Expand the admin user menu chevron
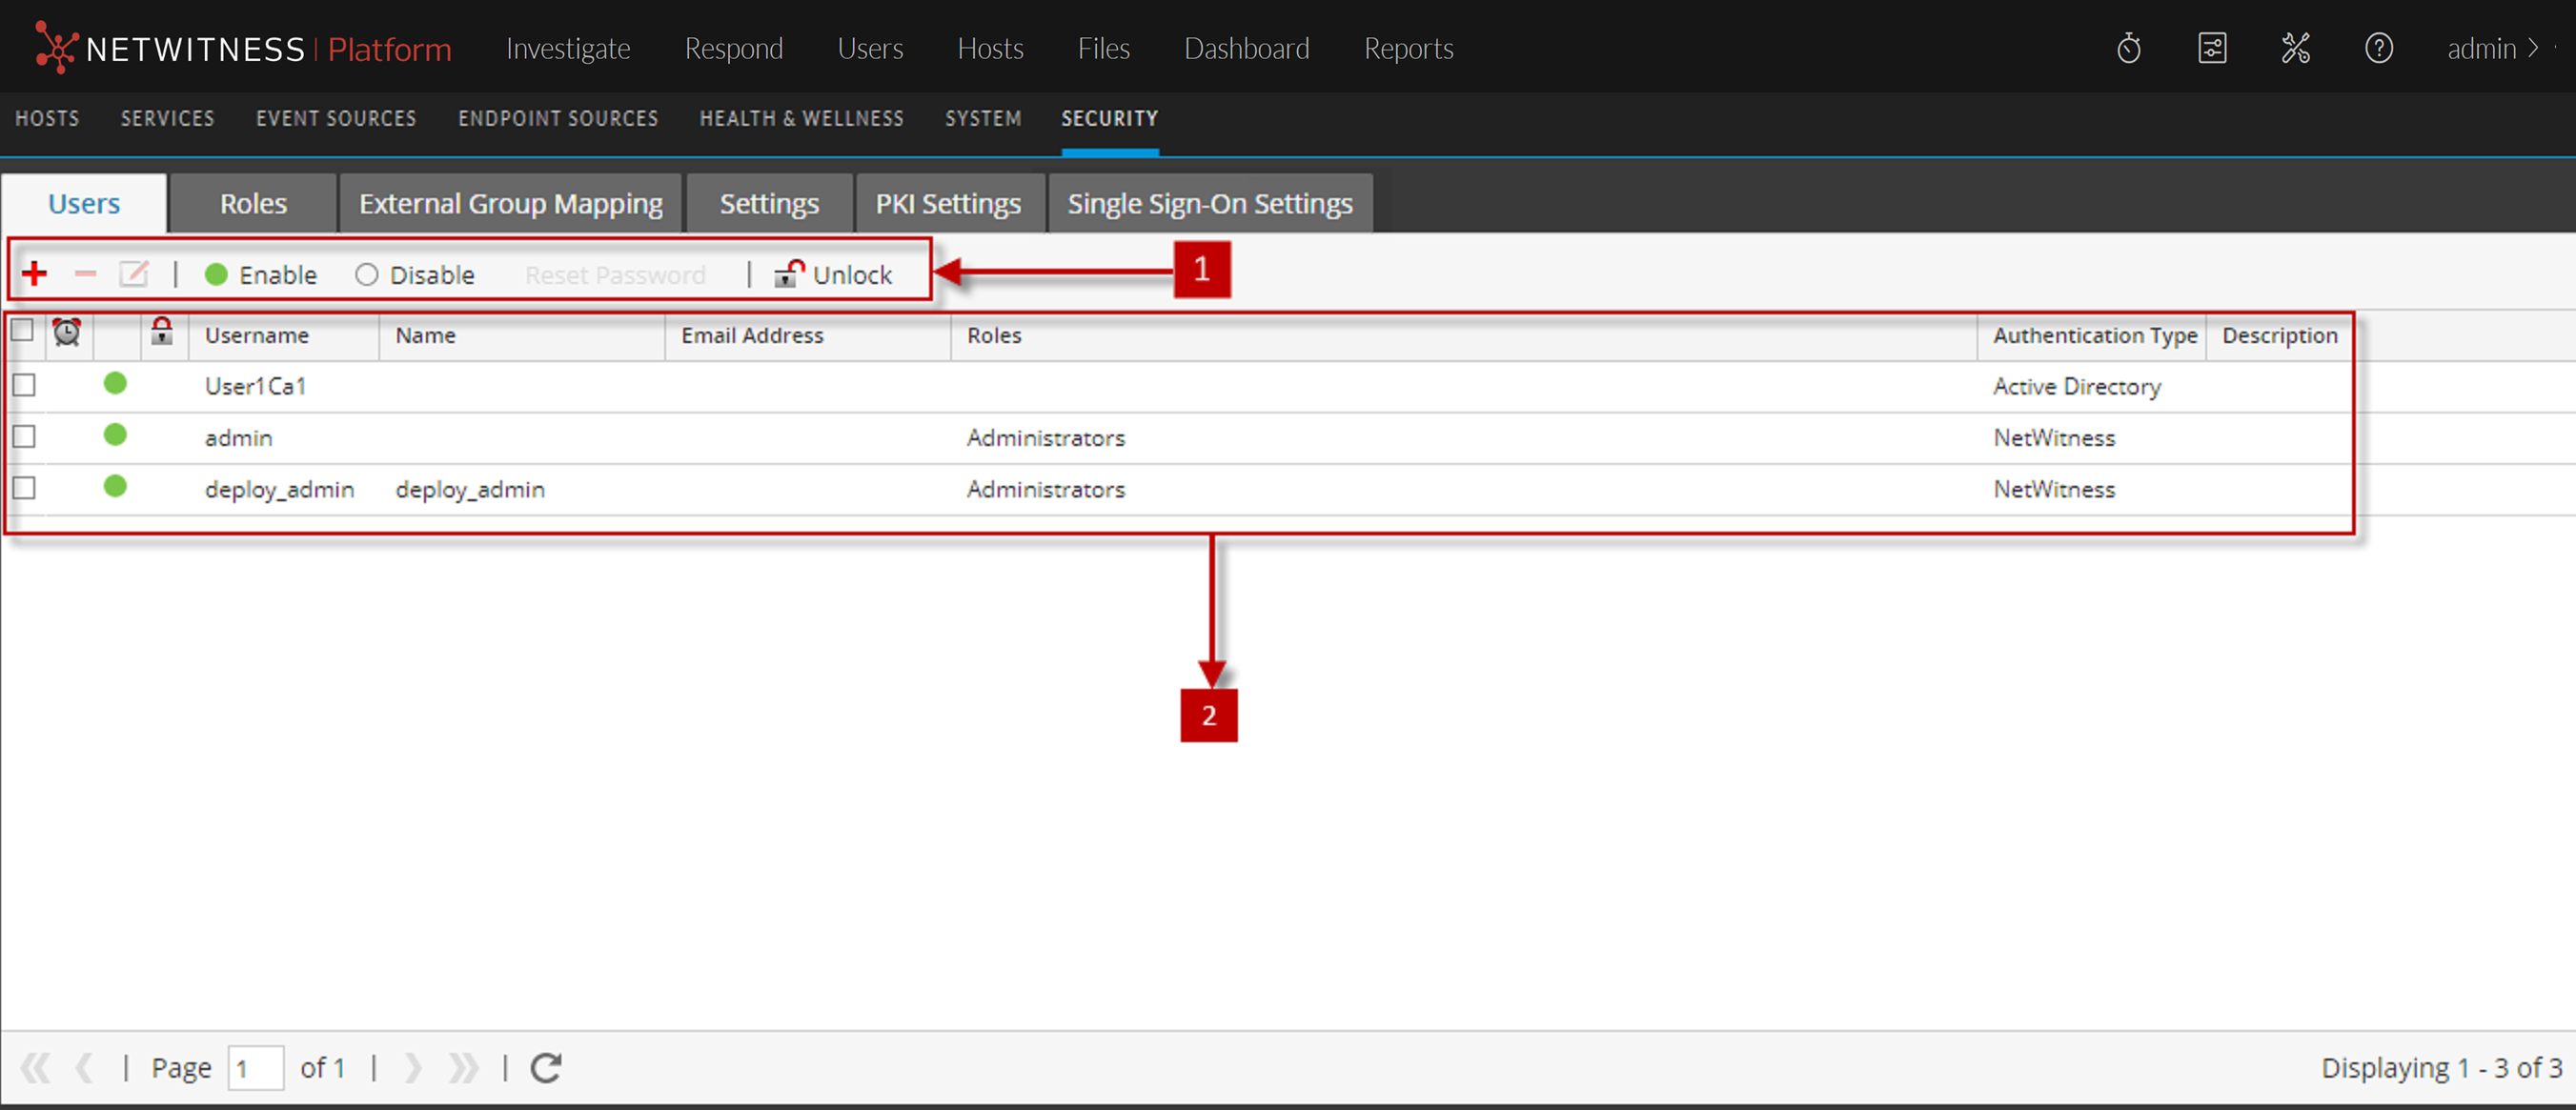Image resolution: width=2576 pixels, height=1110 pixels. 2533,48
